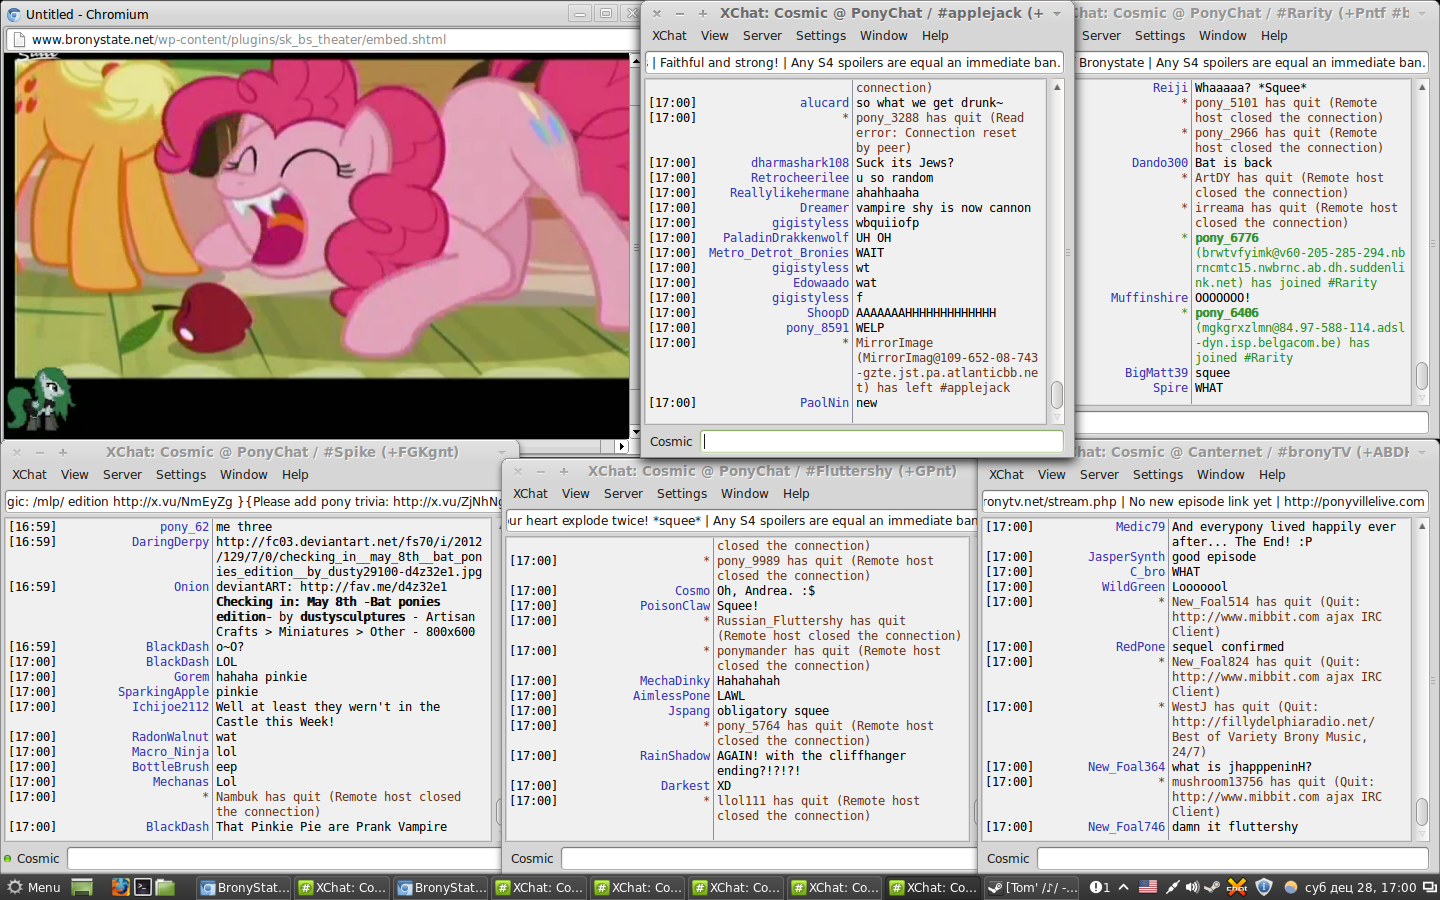Open XChat menu in #applejack window
This screenshot has height=900, width=1440.
click(x=669, y=36)
